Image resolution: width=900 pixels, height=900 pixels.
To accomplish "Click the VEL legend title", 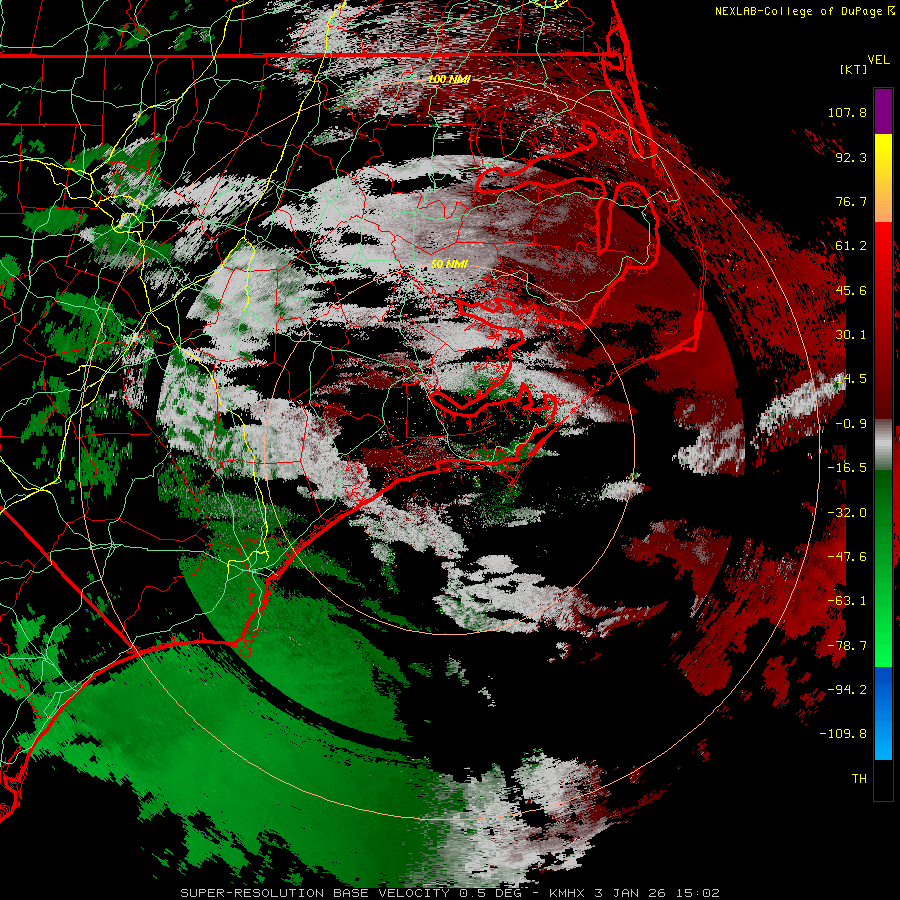I will 879,60.
